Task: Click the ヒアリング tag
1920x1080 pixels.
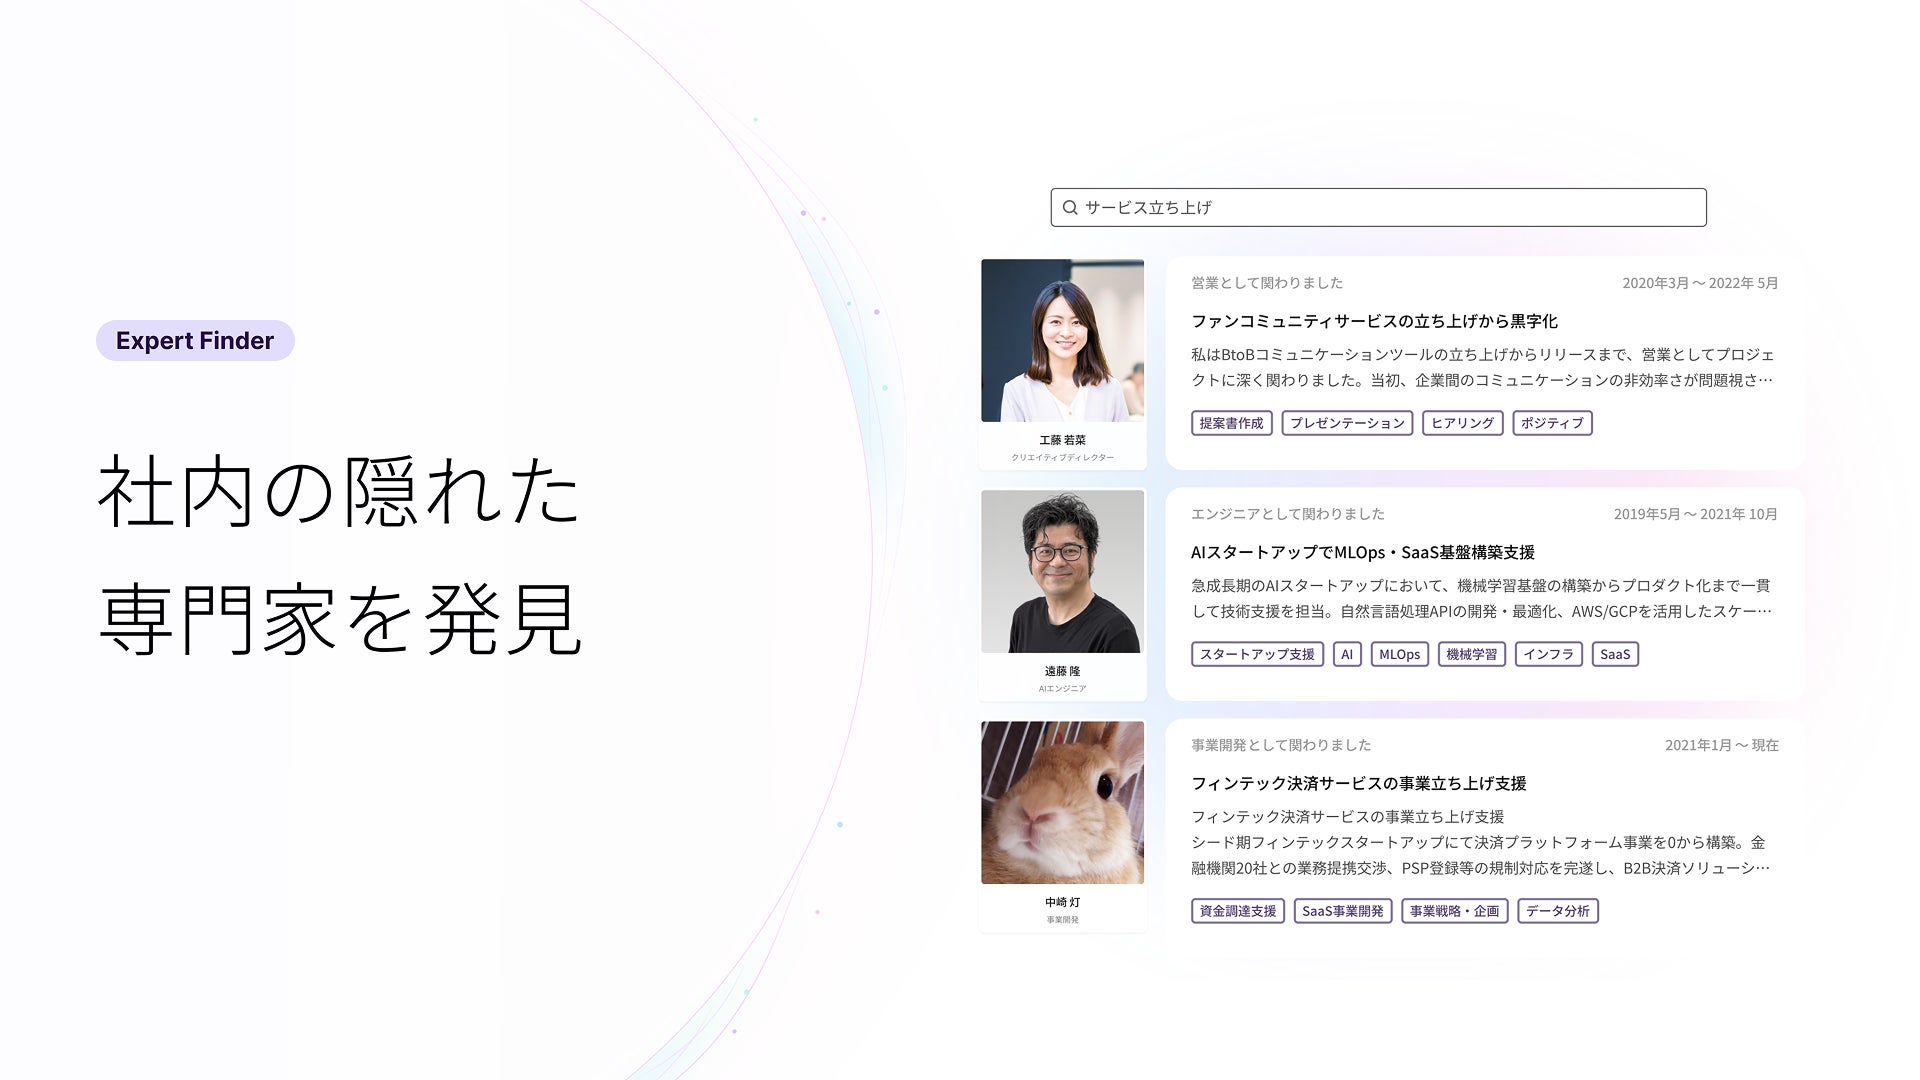Action: tap(1462, 423)
